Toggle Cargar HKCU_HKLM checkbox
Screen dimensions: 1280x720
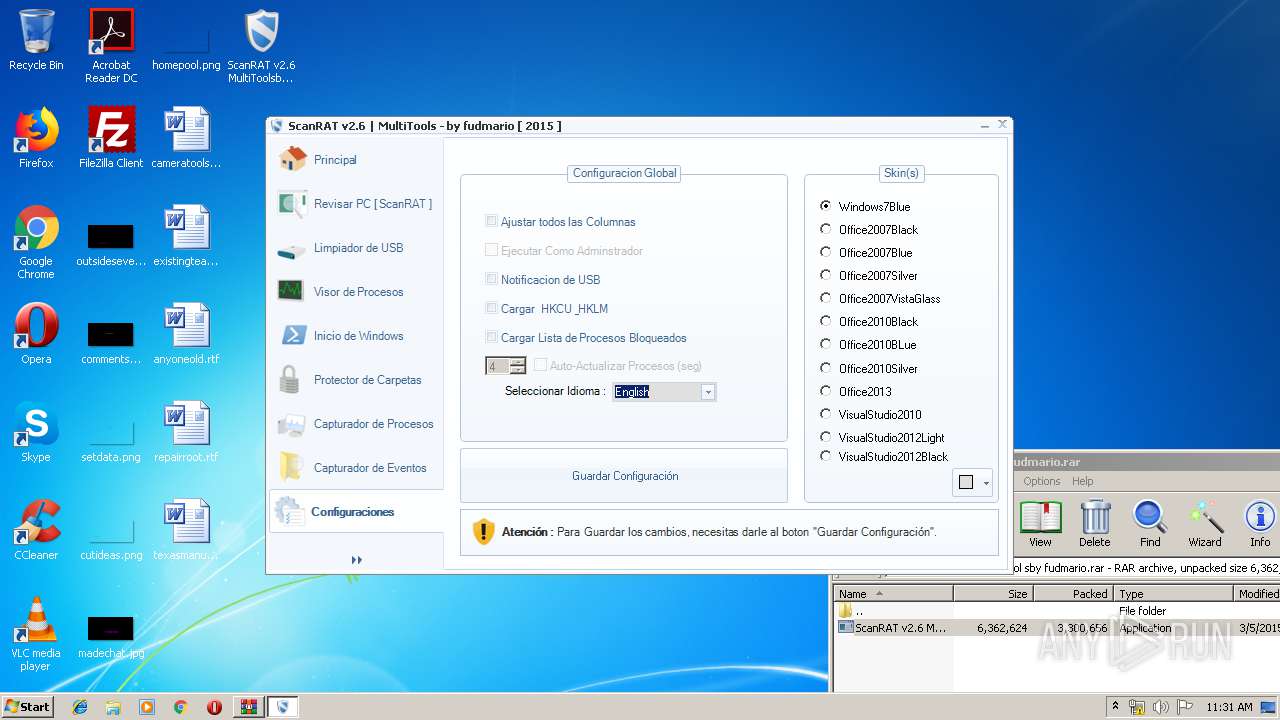(x=491, y=308)
